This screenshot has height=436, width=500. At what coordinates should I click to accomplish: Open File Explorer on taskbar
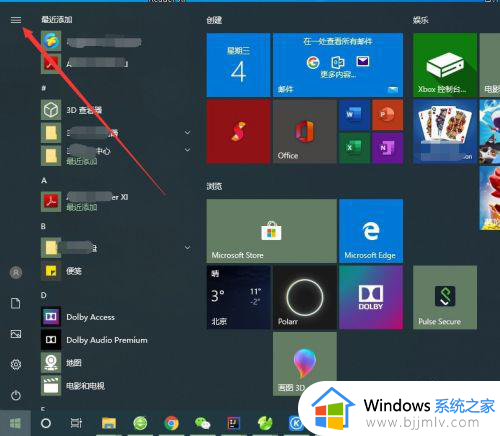(x=109, y=423)
